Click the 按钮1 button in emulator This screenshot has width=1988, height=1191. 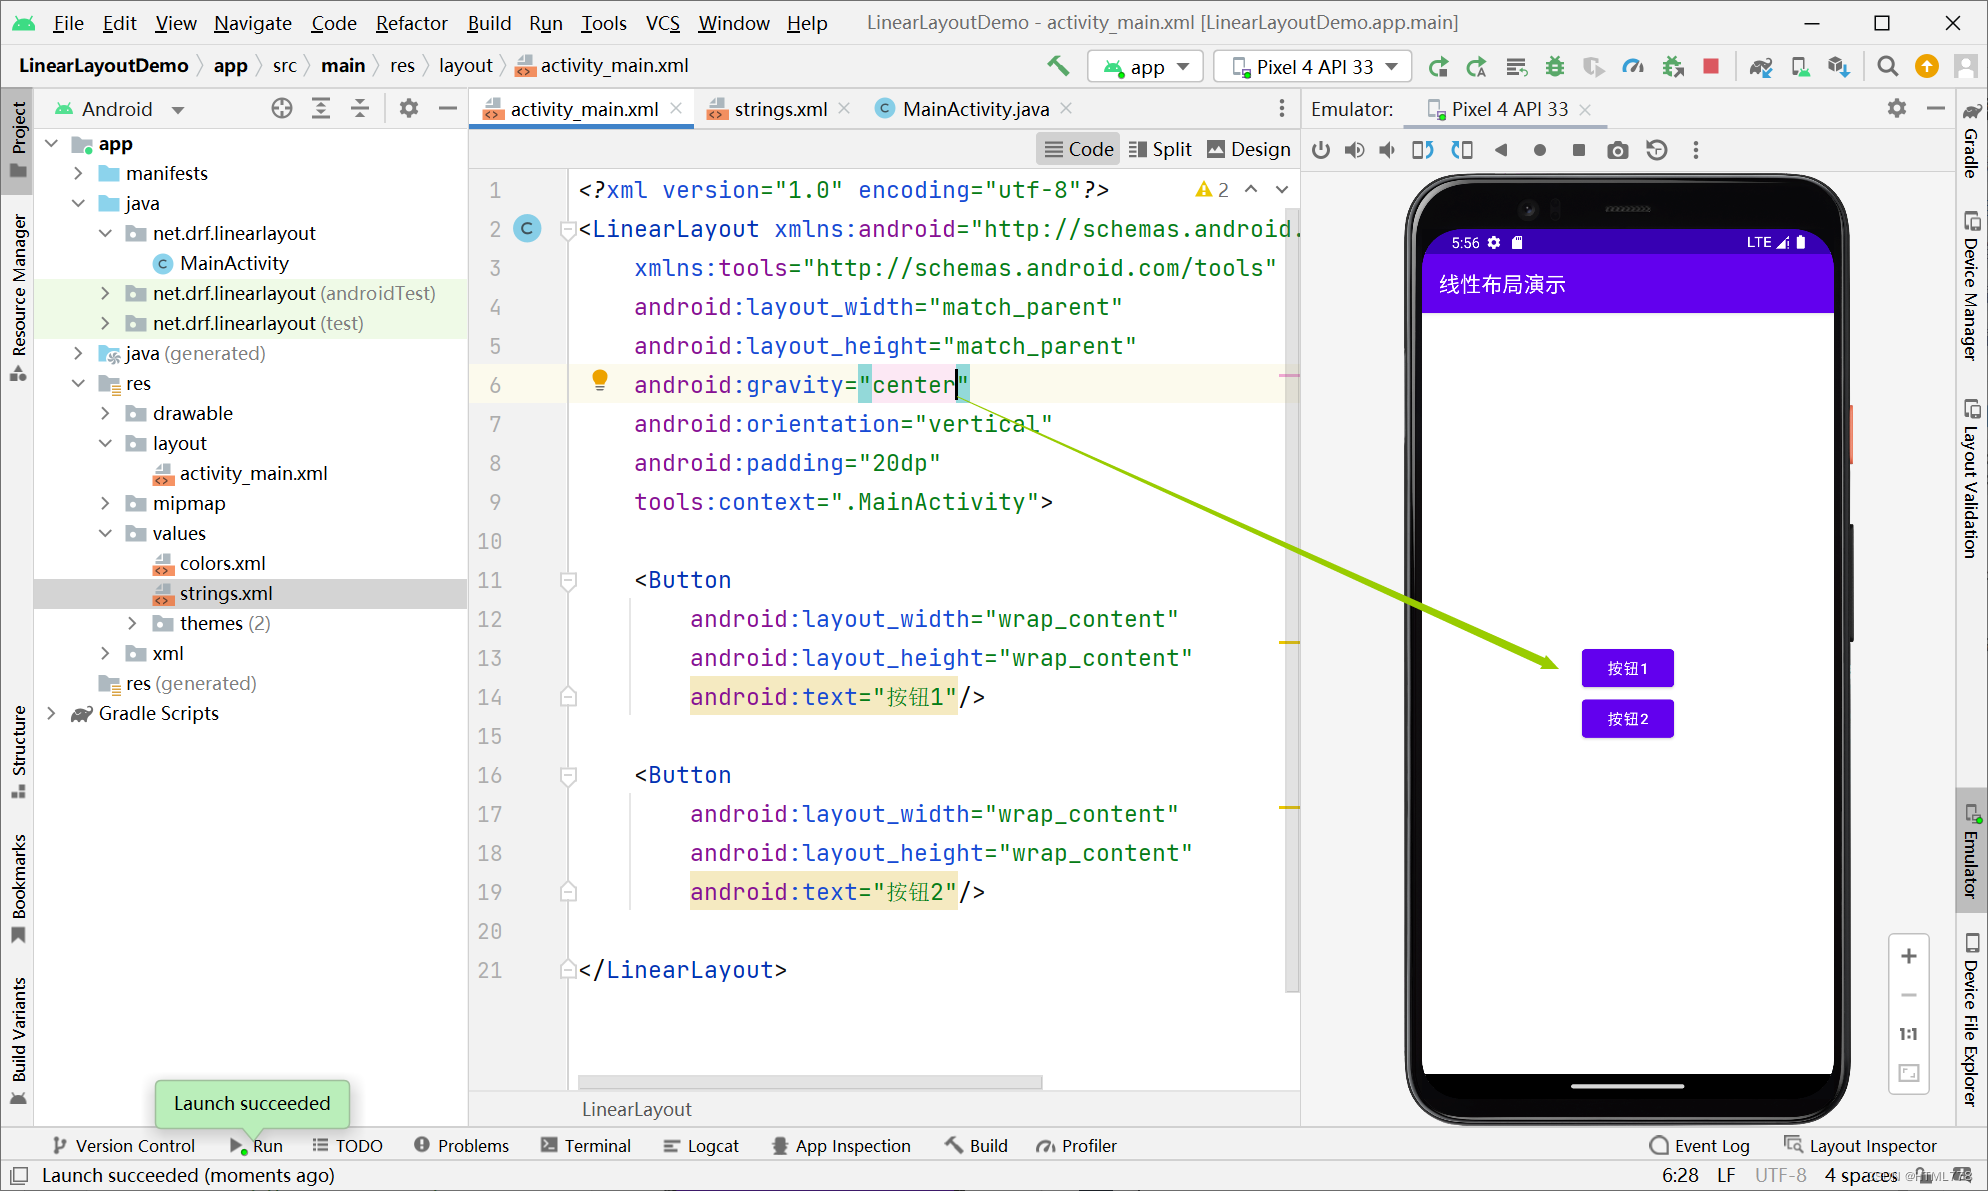1627,669
